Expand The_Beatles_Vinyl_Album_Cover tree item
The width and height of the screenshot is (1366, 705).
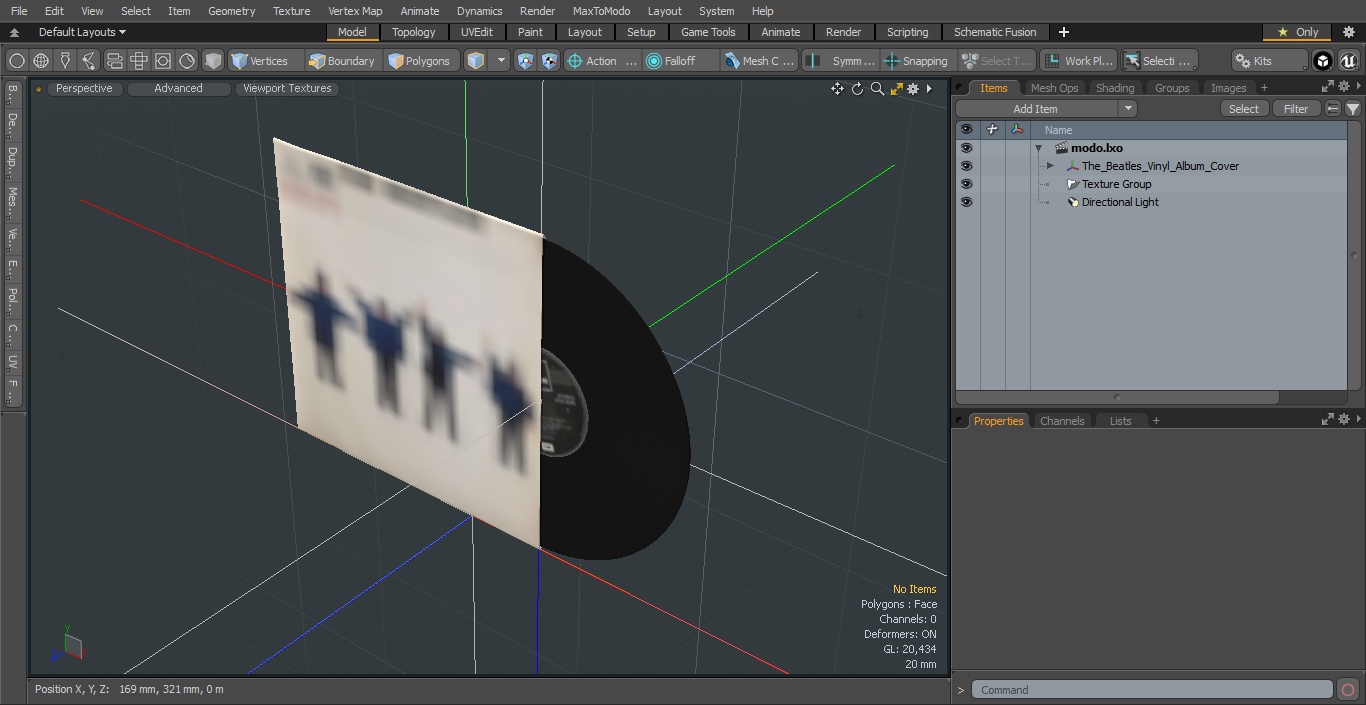pos(1050,166)
